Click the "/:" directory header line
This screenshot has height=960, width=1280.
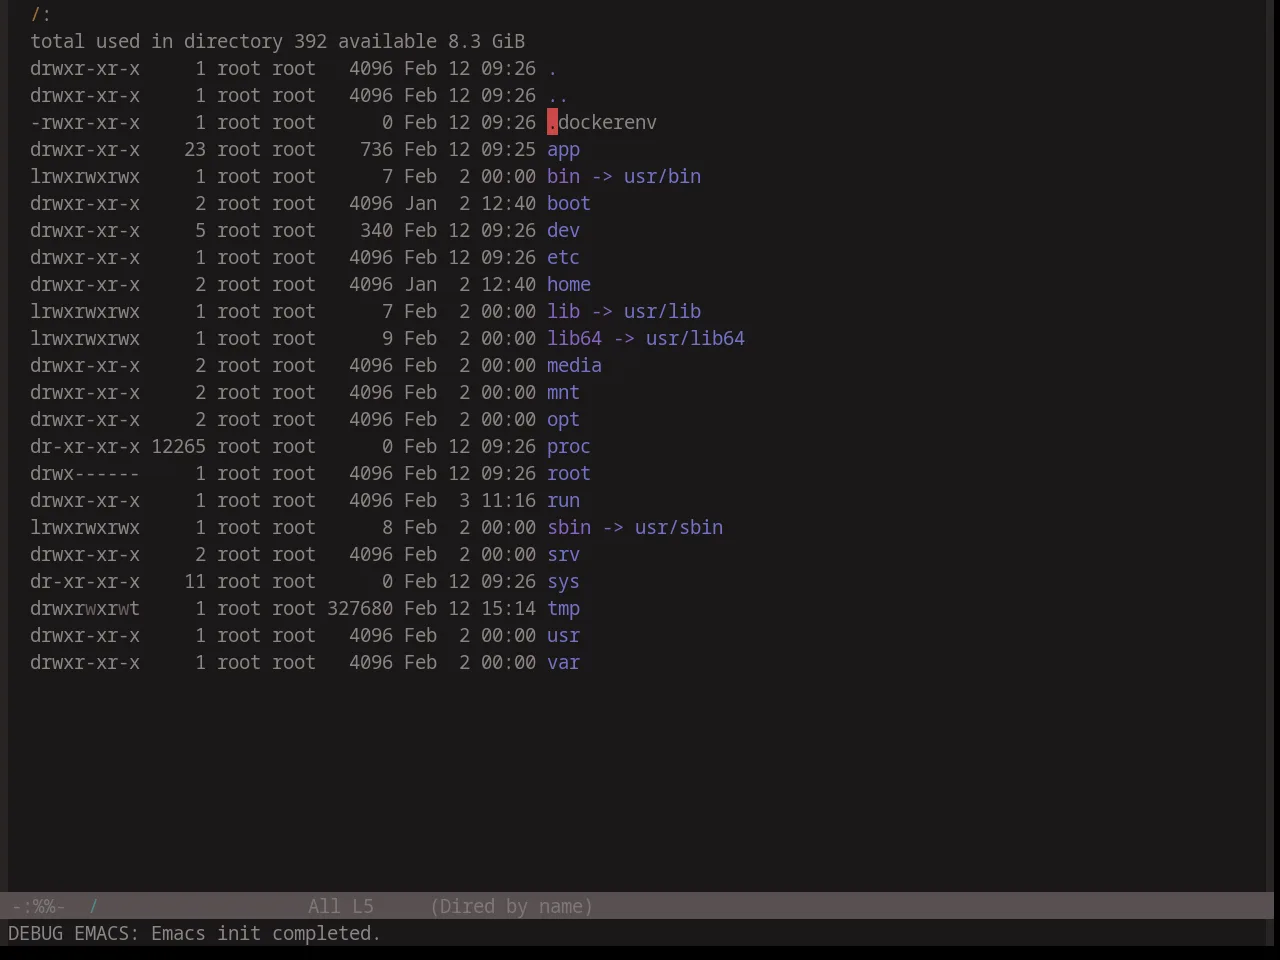click(x=41, y=14)
